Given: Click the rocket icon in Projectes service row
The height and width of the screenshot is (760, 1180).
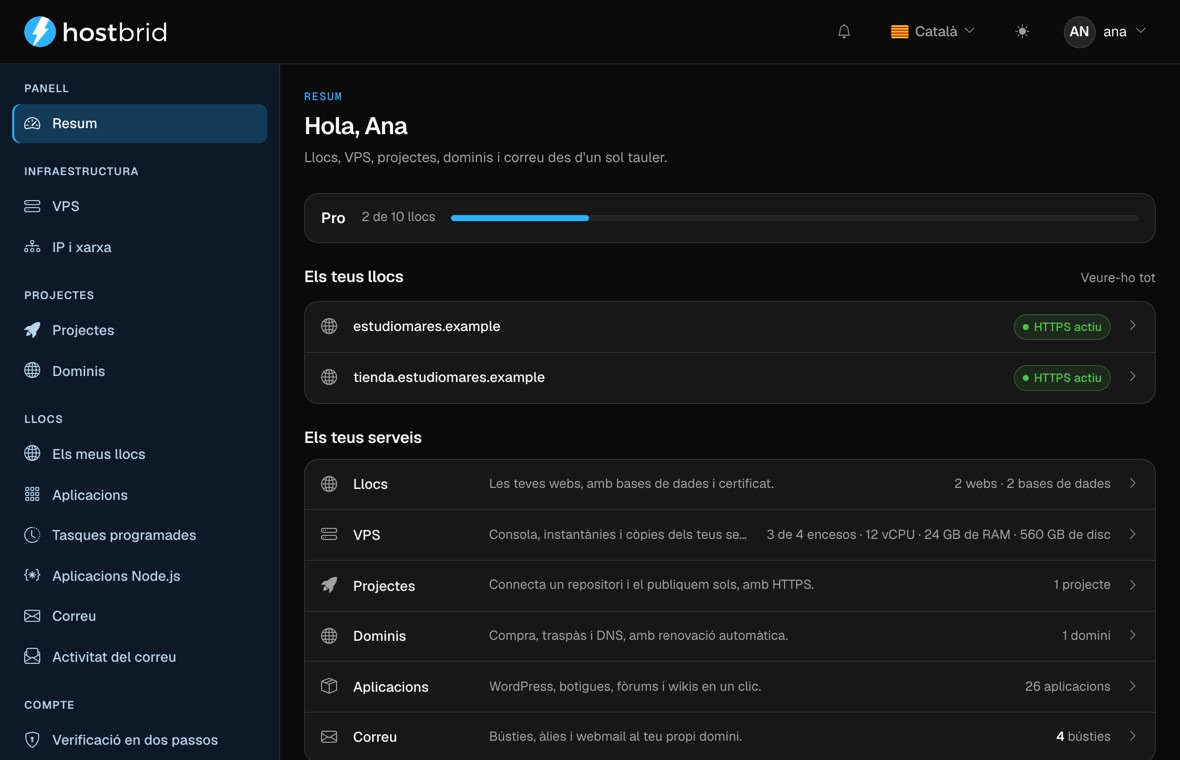Looking at the screenshot, I should (x=329, y=585).
